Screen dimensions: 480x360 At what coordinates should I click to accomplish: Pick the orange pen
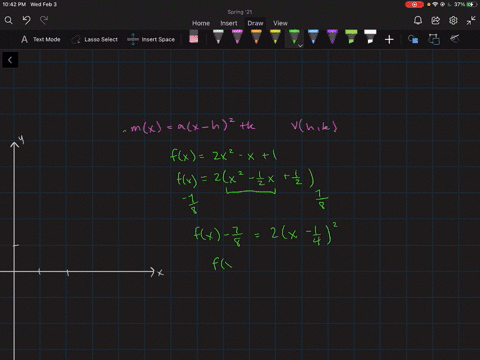256,37
